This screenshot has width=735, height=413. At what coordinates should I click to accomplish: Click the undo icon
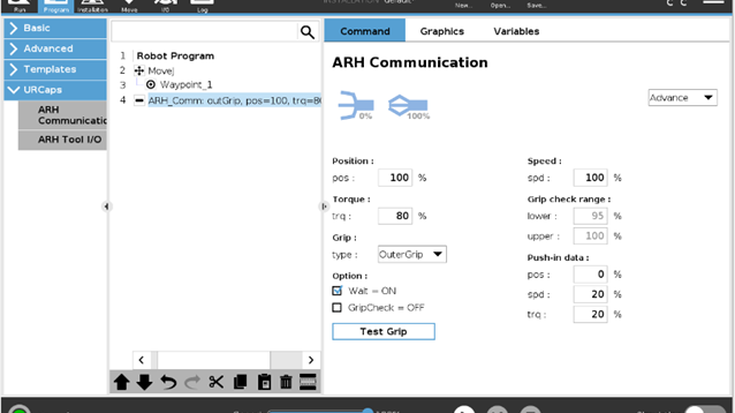coord(168,382)
